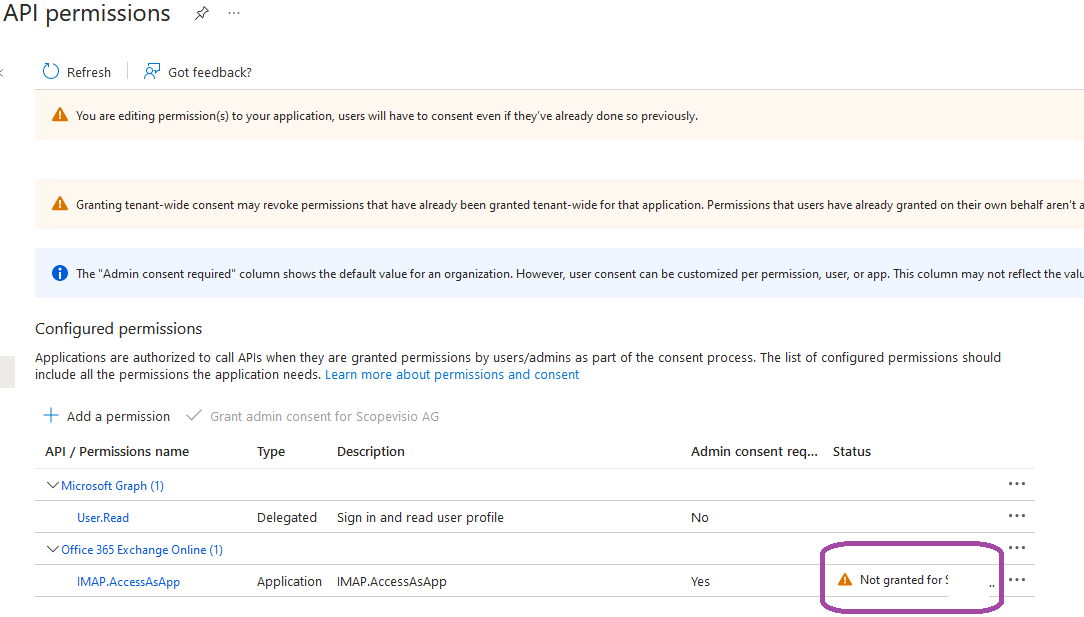Click the Refresh icon
1084x617 pixels.
click(x=51, y=72)
